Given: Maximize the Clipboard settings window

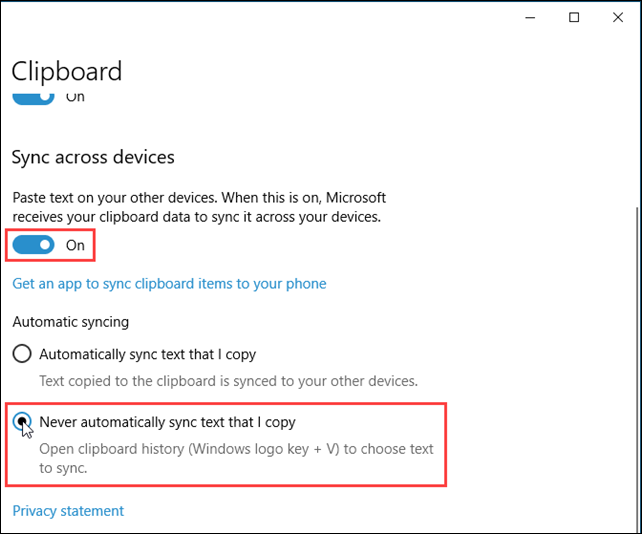Looking at the screenshot, I should (574, 17).
